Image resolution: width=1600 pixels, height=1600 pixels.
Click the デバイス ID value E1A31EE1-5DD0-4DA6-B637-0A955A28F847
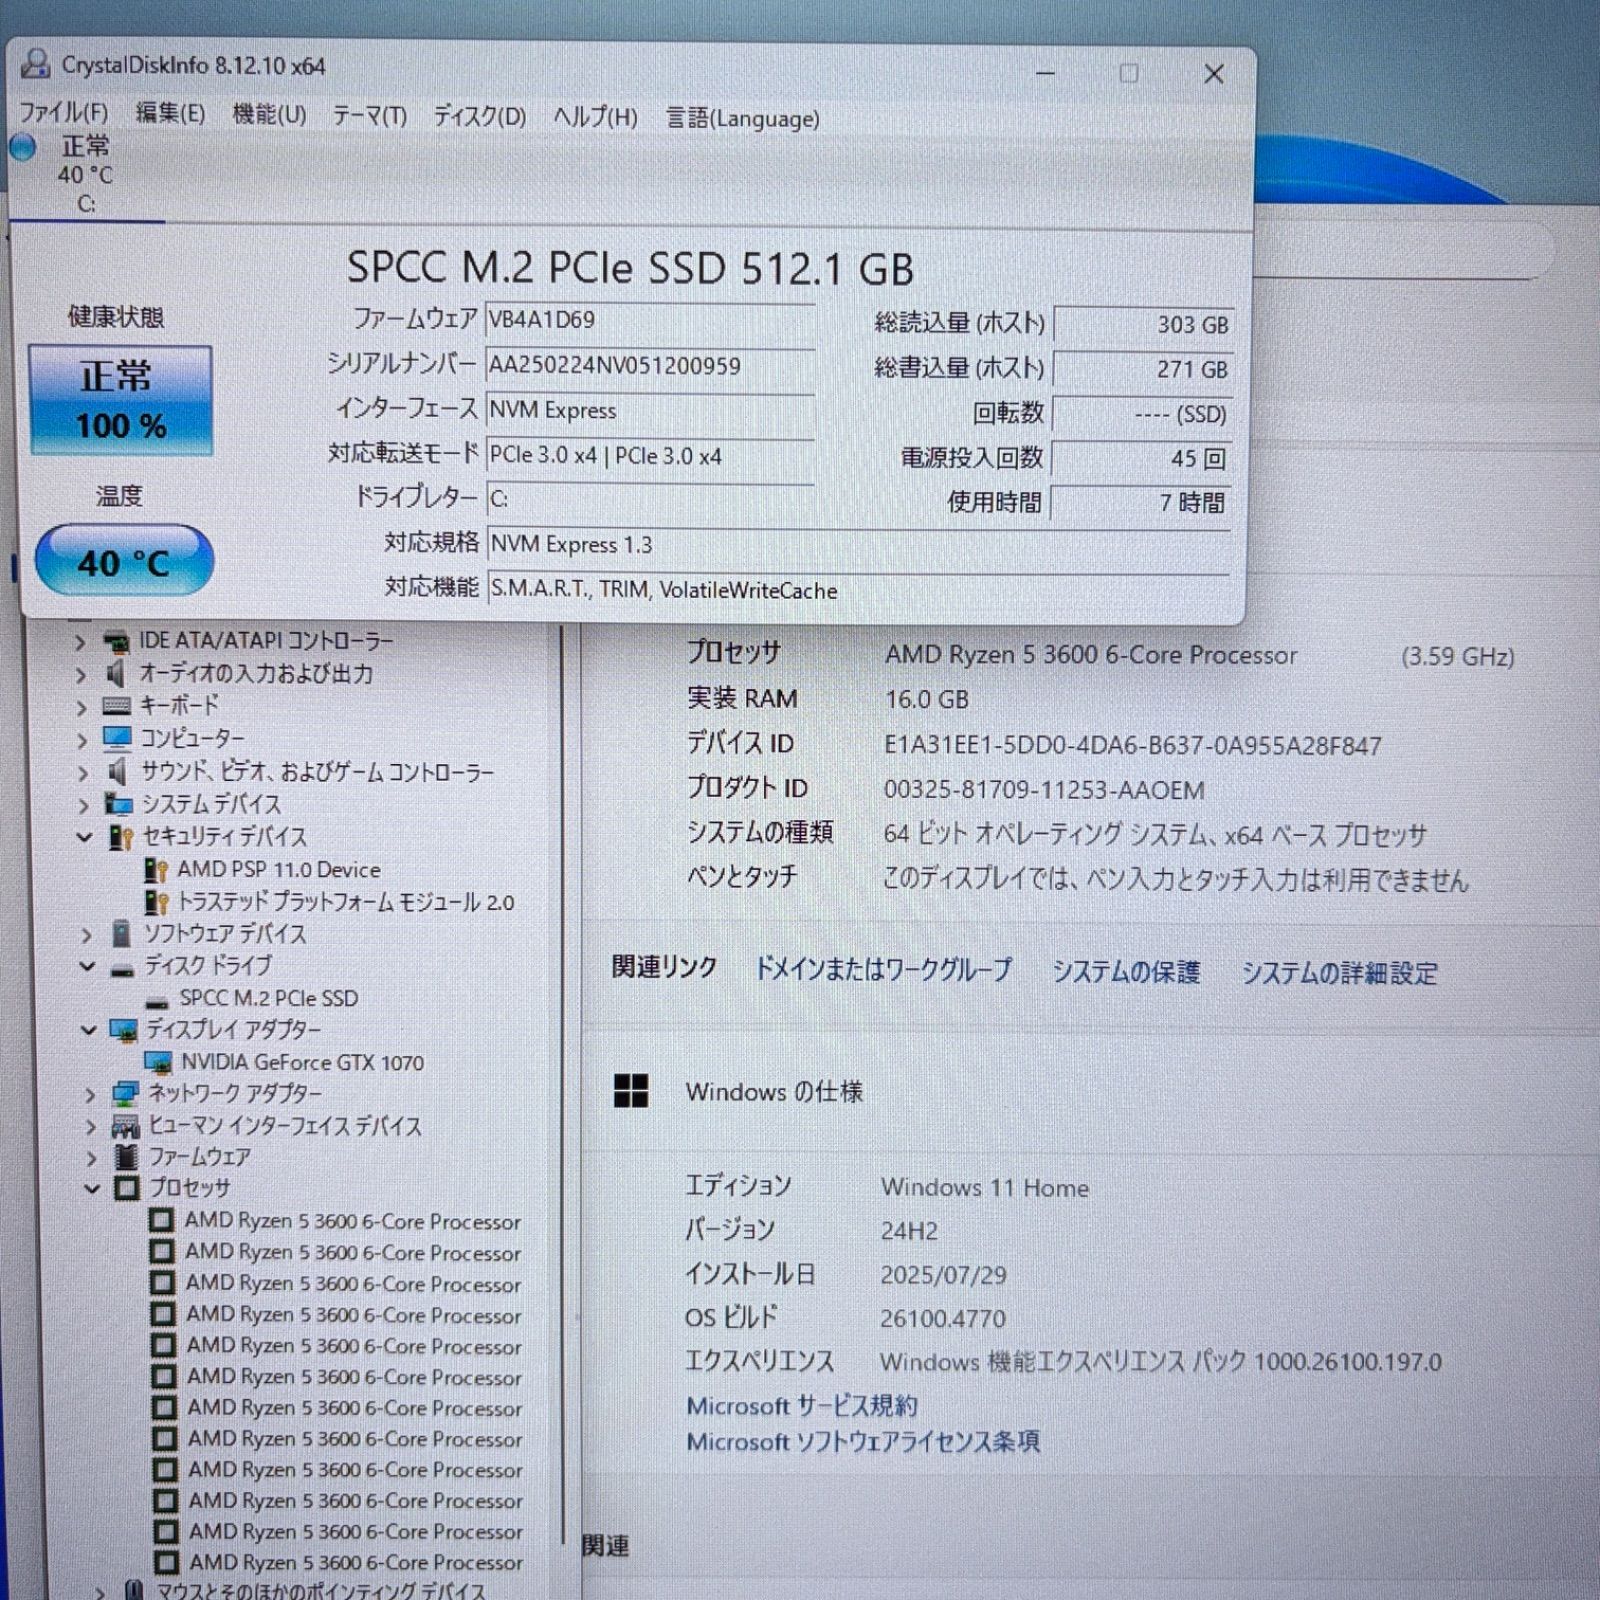(x=1133, y=746)
